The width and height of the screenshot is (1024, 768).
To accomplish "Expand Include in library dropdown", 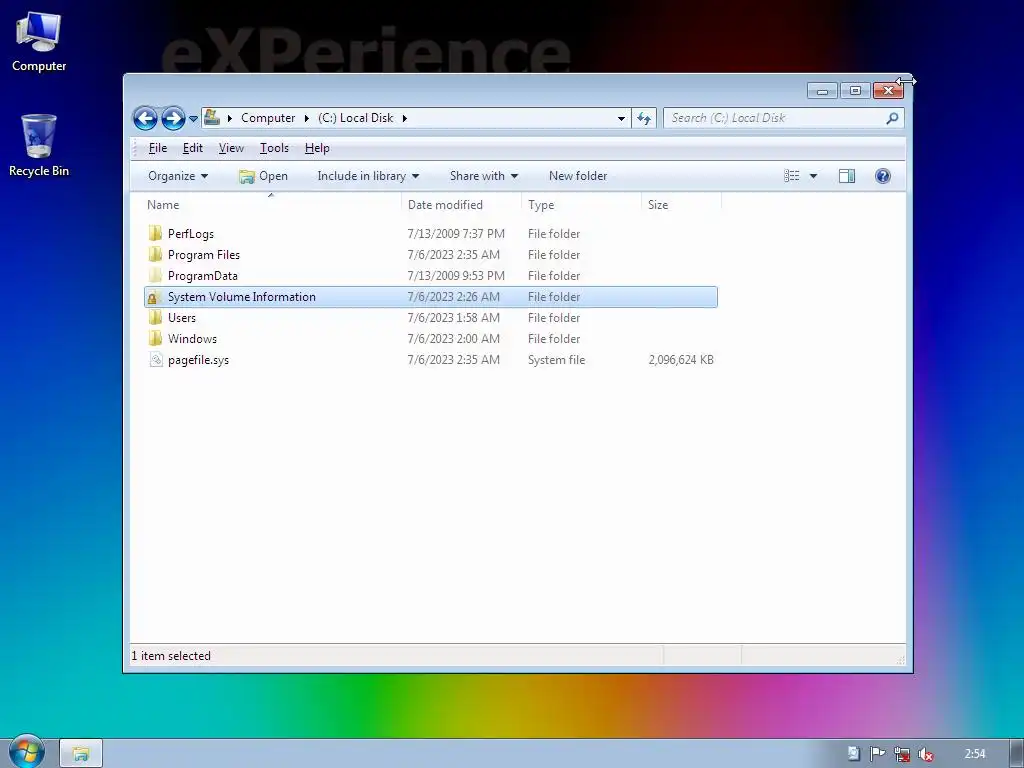I will pos(368,176).
